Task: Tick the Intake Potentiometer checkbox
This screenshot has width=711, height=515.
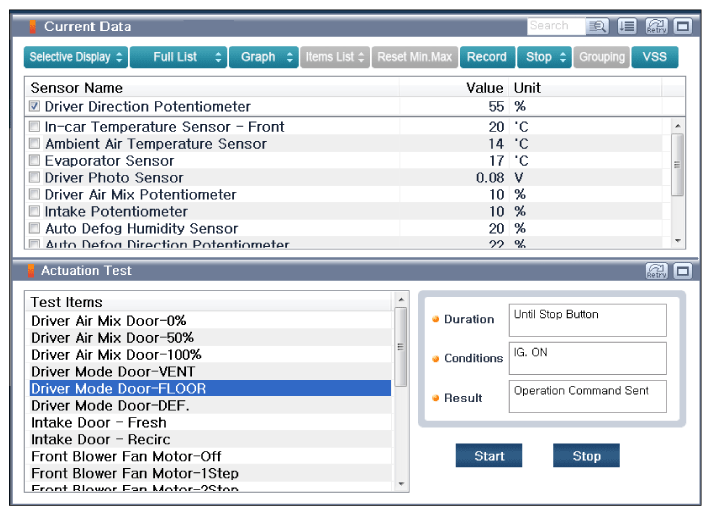Action: [34, 211]
